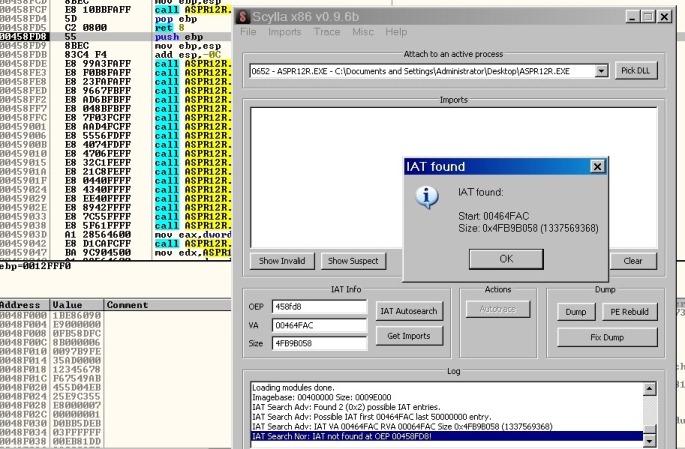The width and height of the screenshot is (685, 449).
Task: Click the Dump button
Action: point(576,312)
